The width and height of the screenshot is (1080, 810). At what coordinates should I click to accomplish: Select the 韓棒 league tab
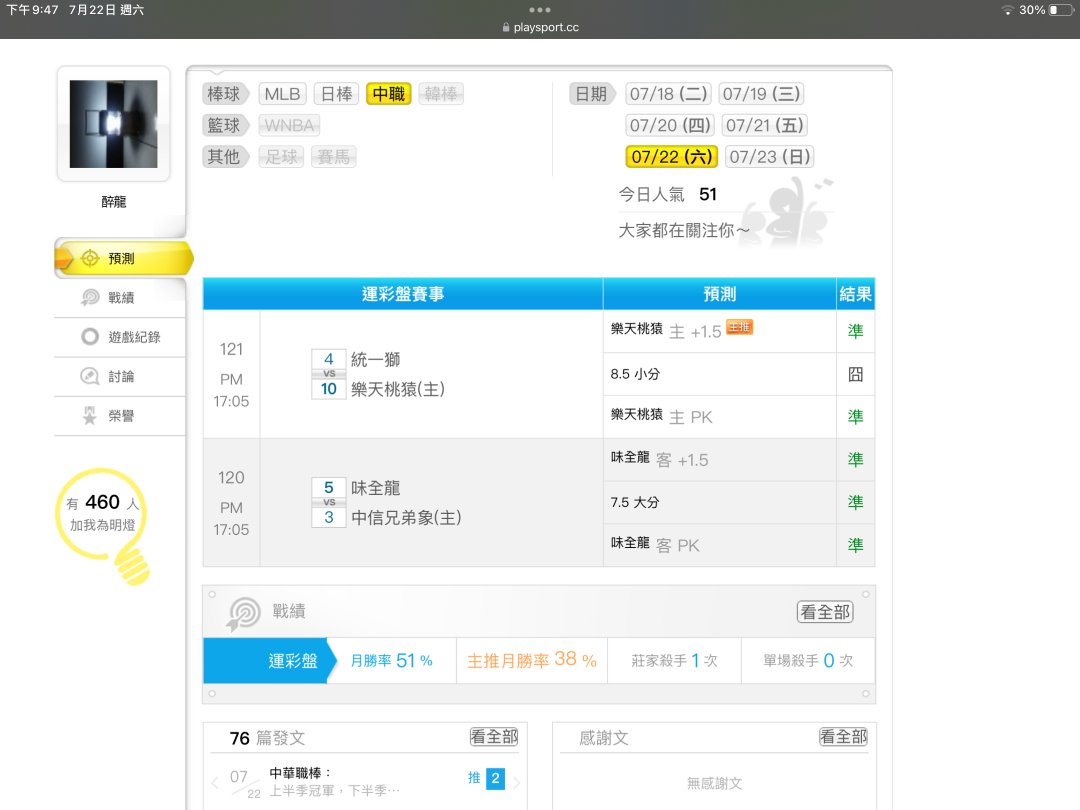pos(441,94)
